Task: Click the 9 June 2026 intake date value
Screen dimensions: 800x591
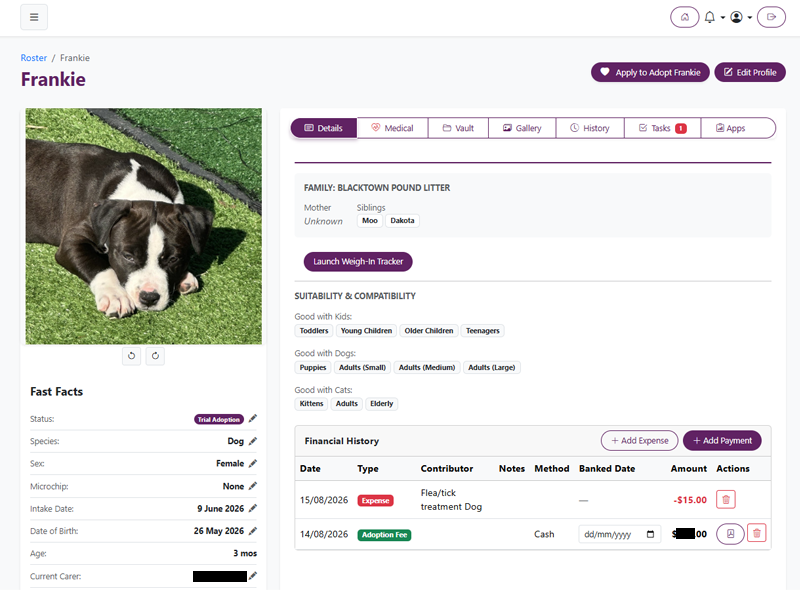Action: (220, 509)
